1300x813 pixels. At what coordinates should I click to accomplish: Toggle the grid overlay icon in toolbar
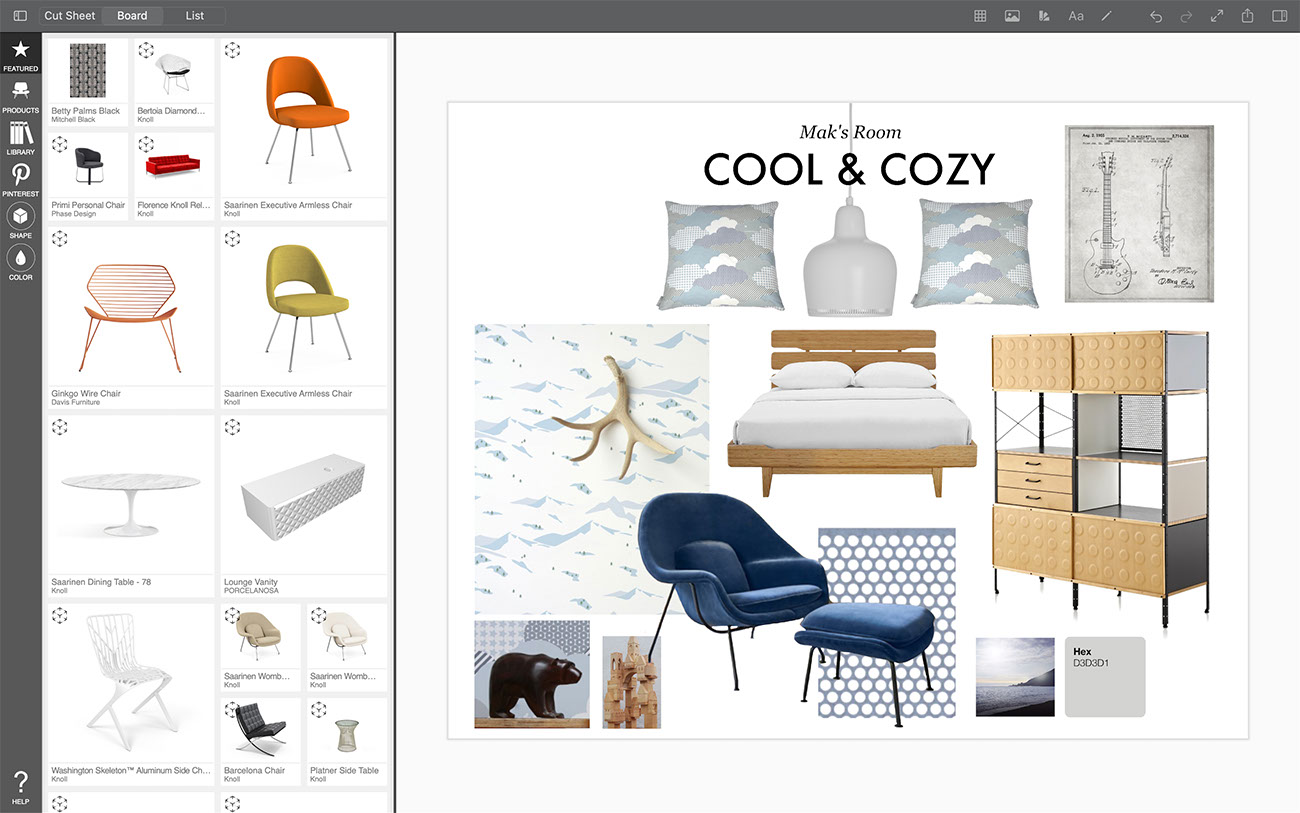click(x=981, y=16)
